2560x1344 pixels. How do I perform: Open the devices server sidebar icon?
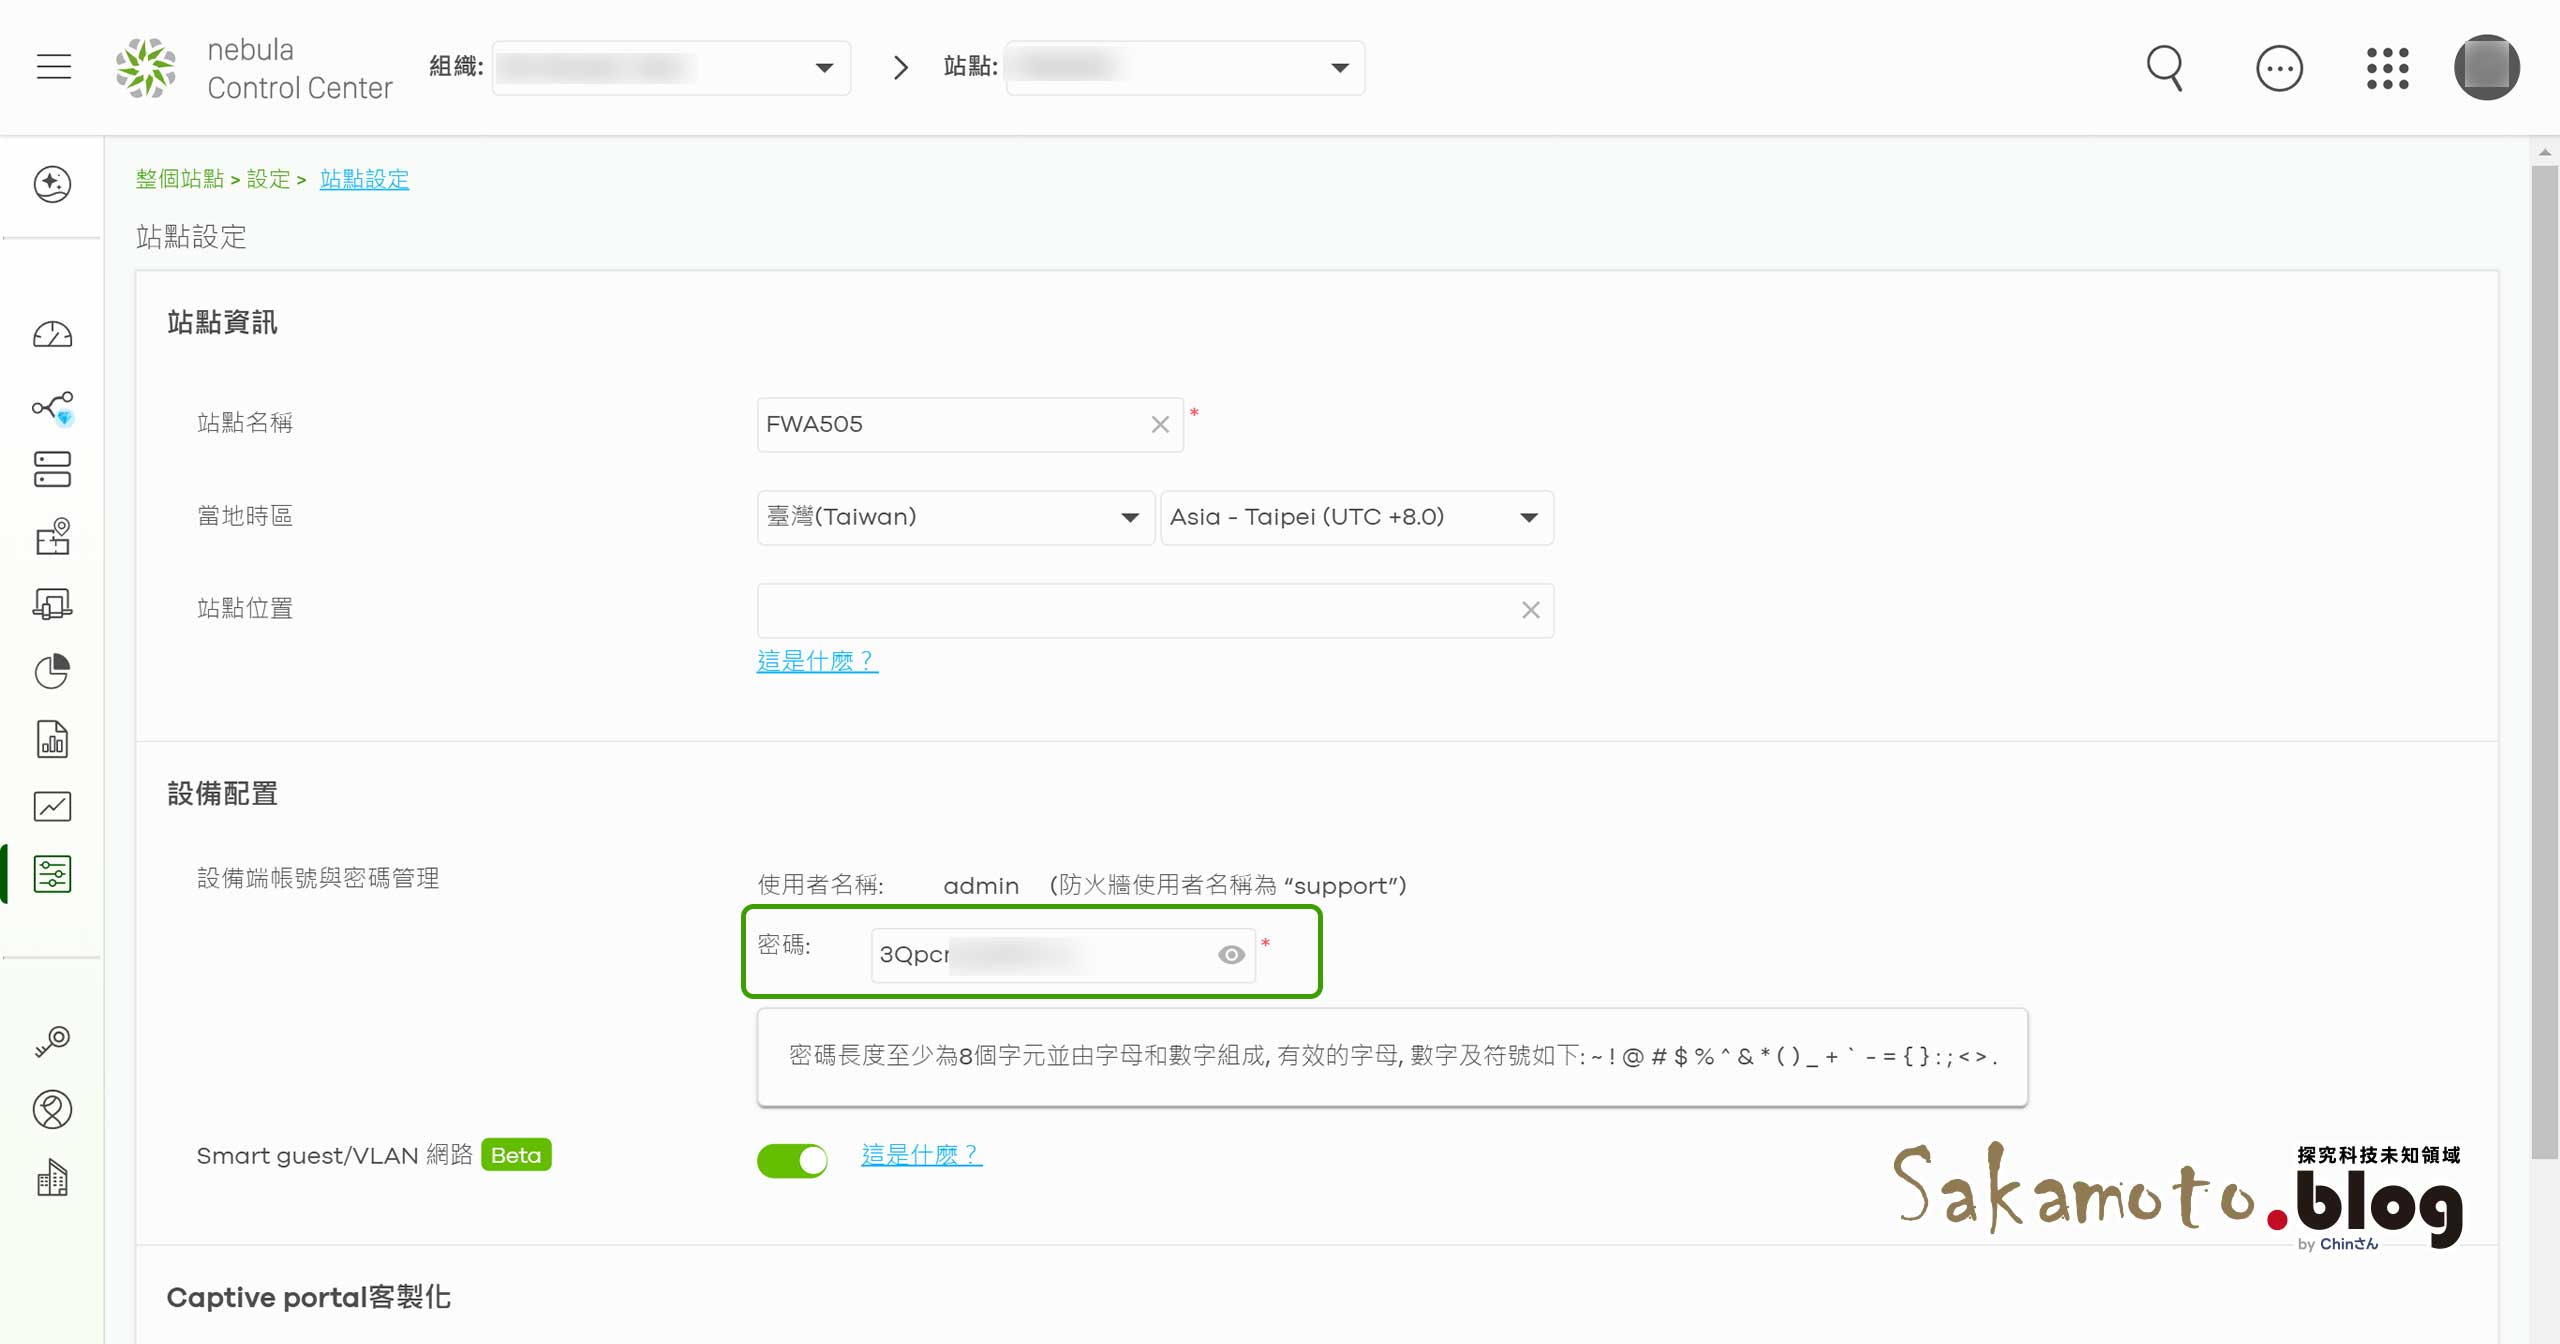pyautogui.click(x=52, y=470)
